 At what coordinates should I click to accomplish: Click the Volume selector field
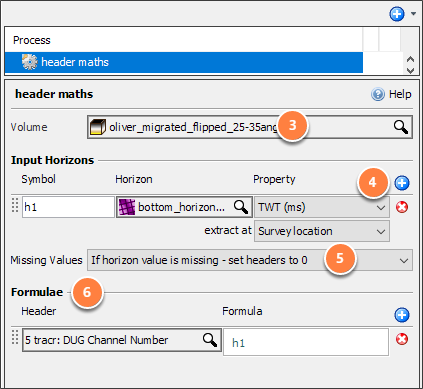(250, 127)
